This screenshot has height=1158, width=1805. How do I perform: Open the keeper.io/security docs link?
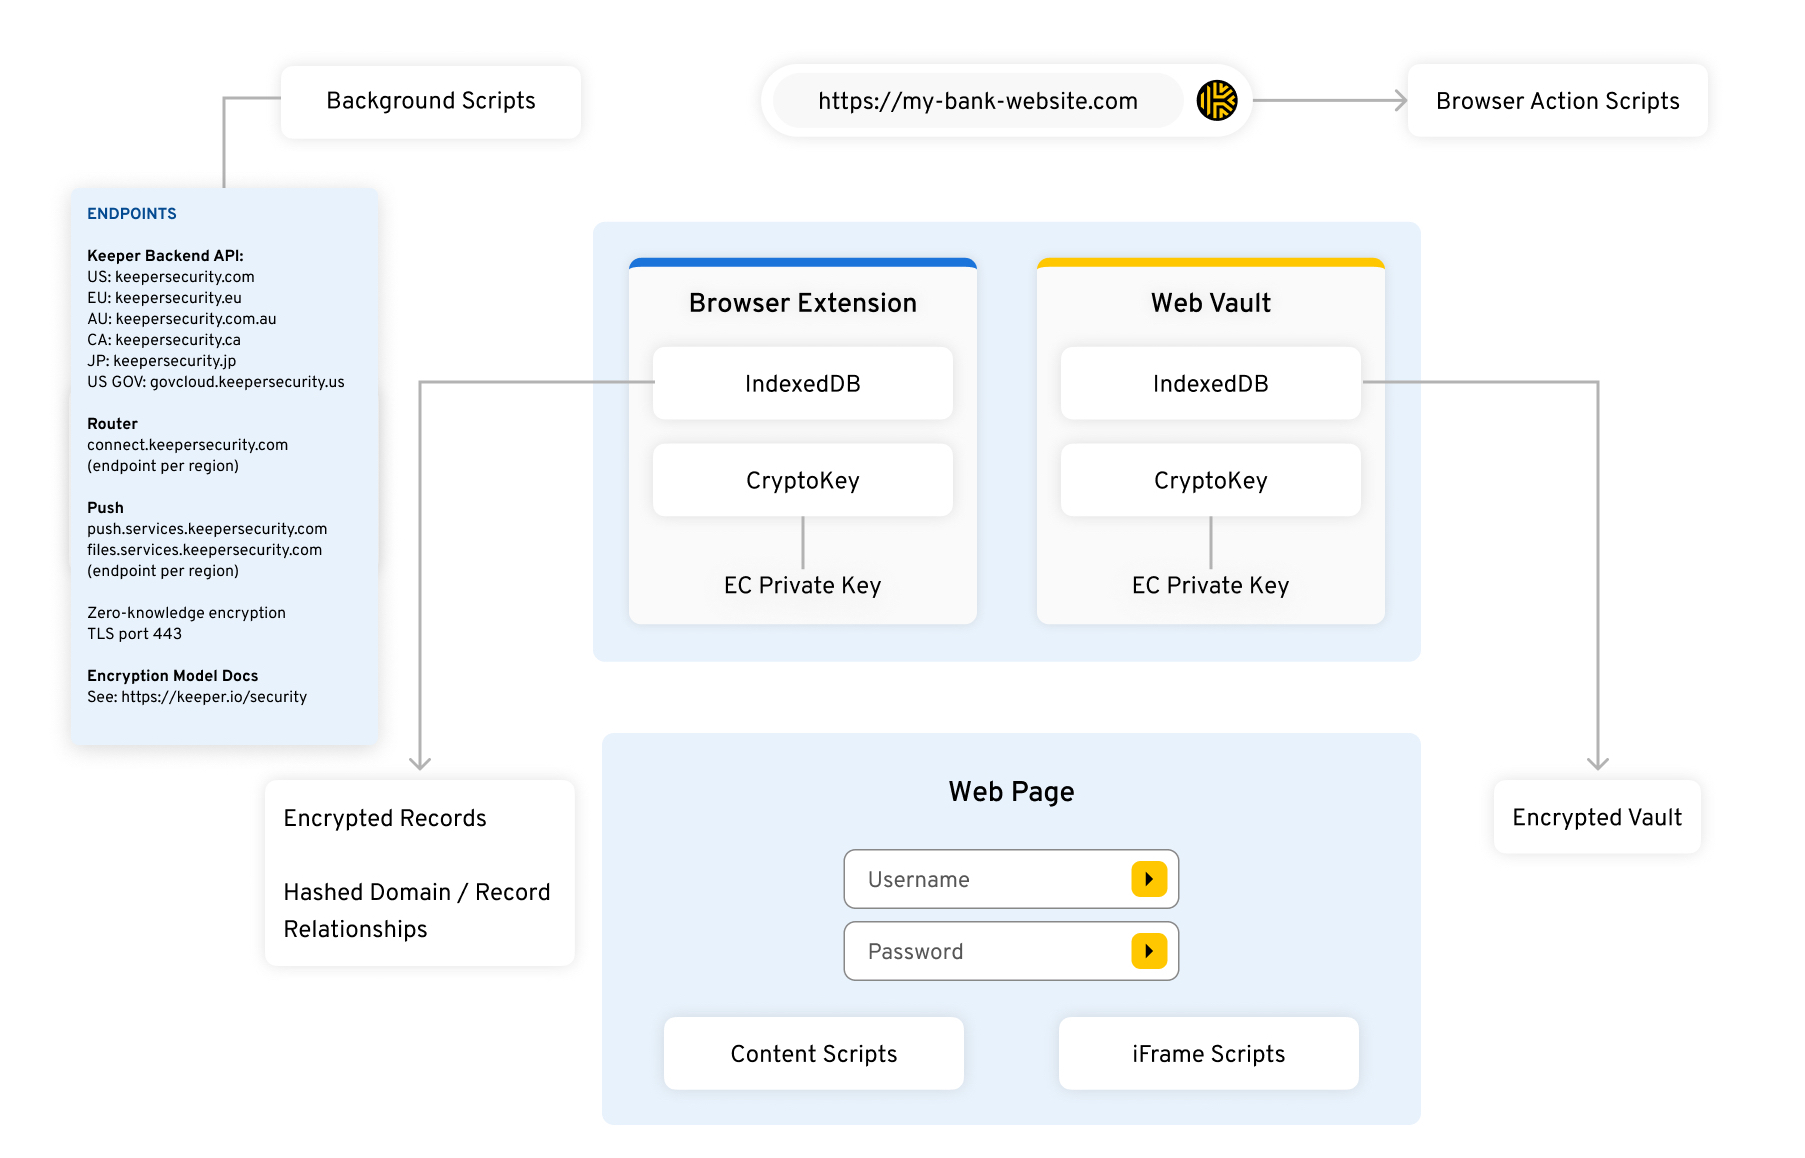tap(213, 697)
